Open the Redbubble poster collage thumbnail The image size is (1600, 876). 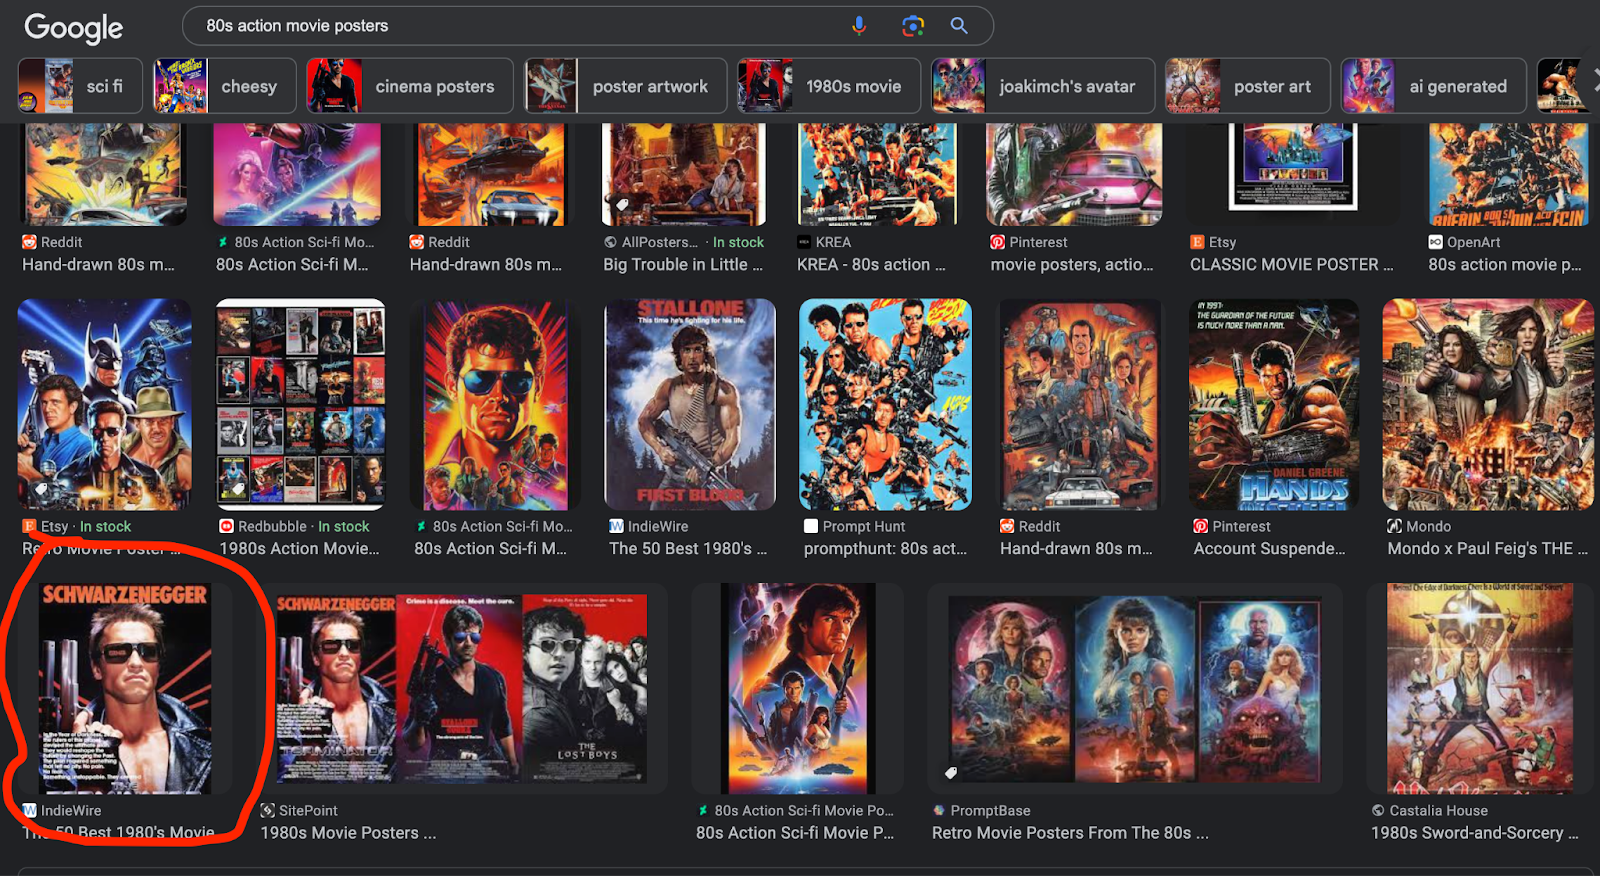coord(301,404)
